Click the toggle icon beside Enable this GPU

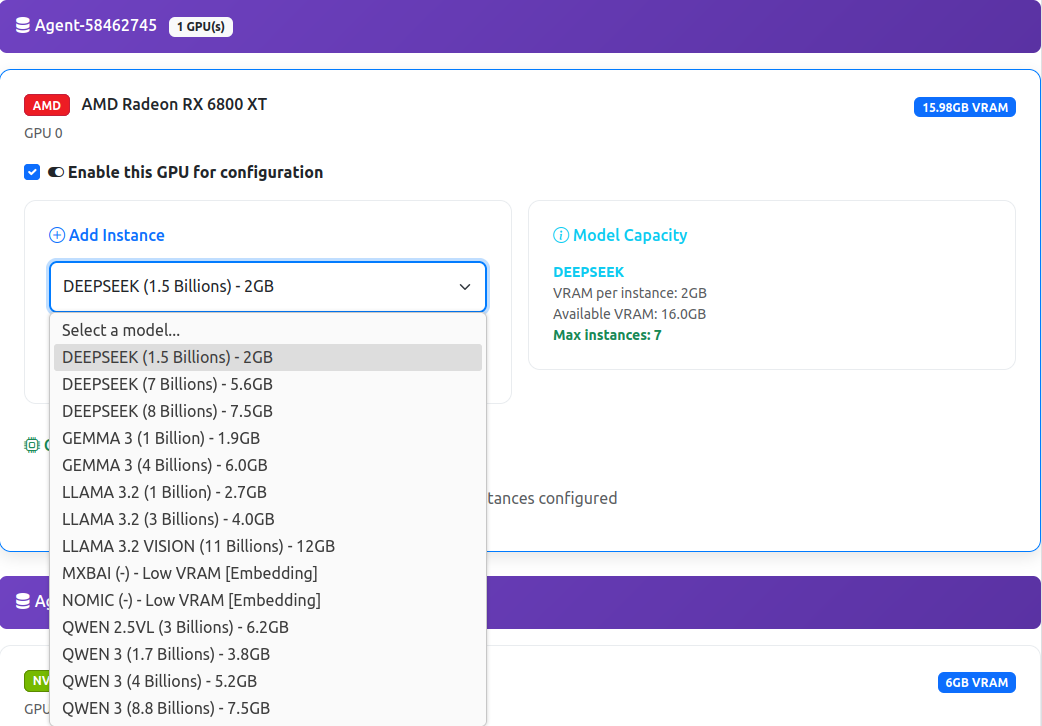[56, 172]
